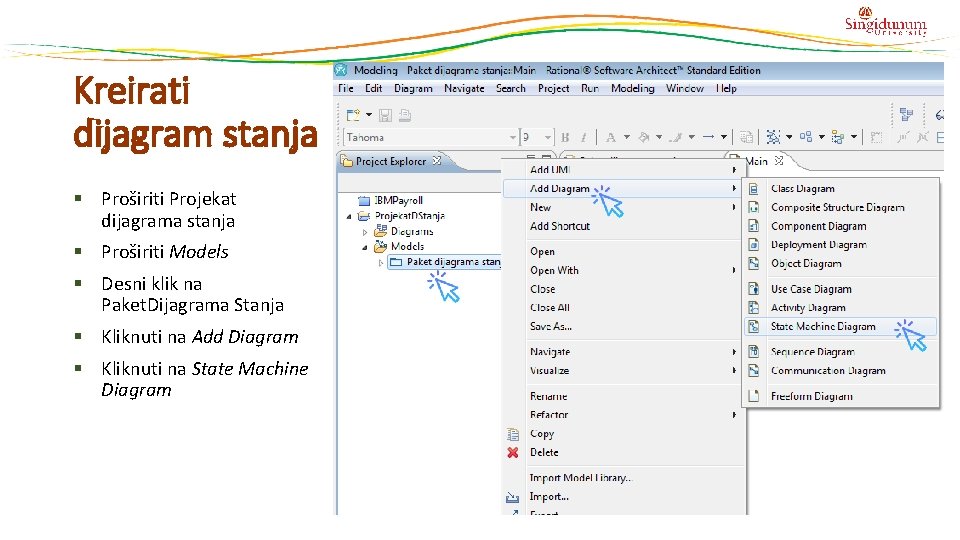Click Add Shortcut menu entry
This screenshot has width=960, height=540.
623,226
